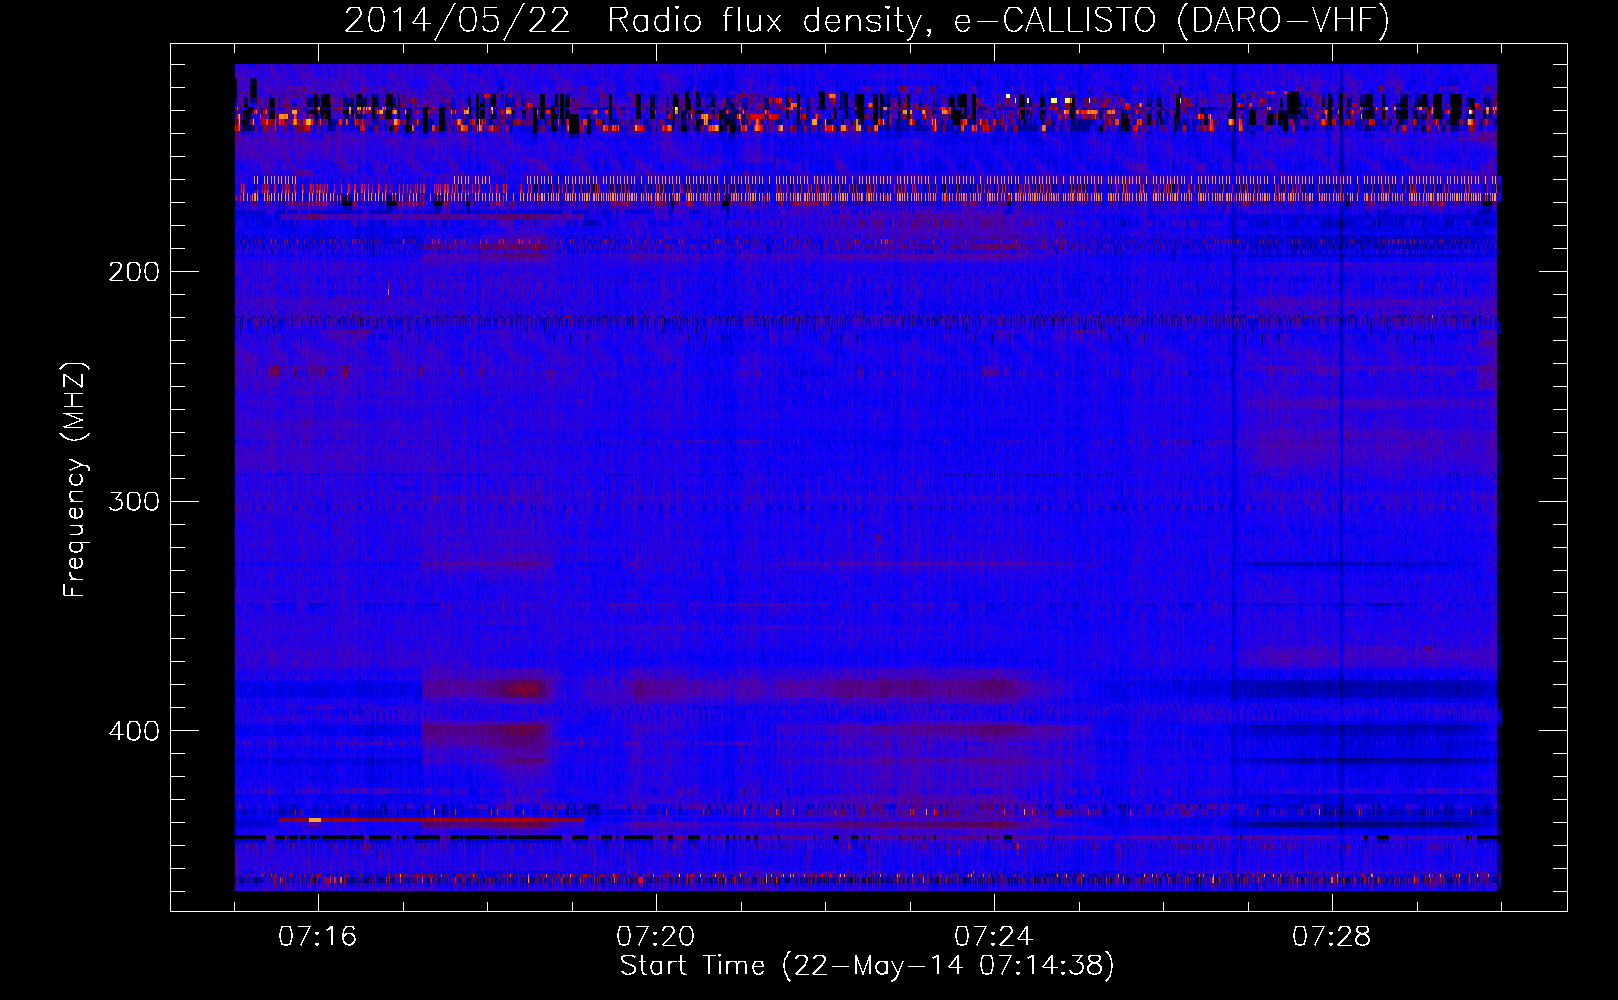Click the 07:16 time tick label
This screenshot has width=1618, height=1000.
[x=318, y=937]
